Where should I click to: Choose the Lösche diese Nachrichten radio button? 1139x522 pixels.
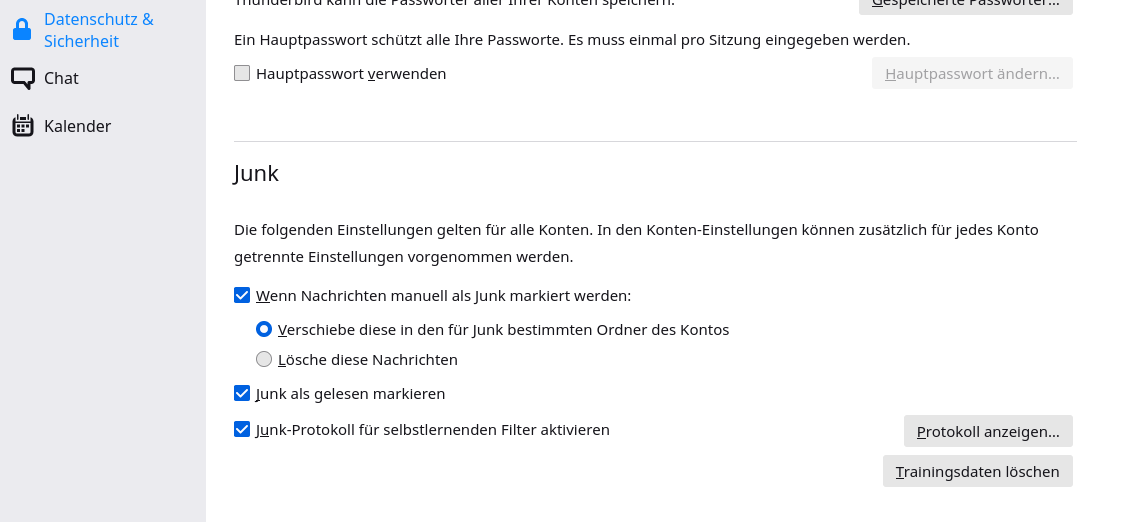pyautogui.click(x=264, y=359)
